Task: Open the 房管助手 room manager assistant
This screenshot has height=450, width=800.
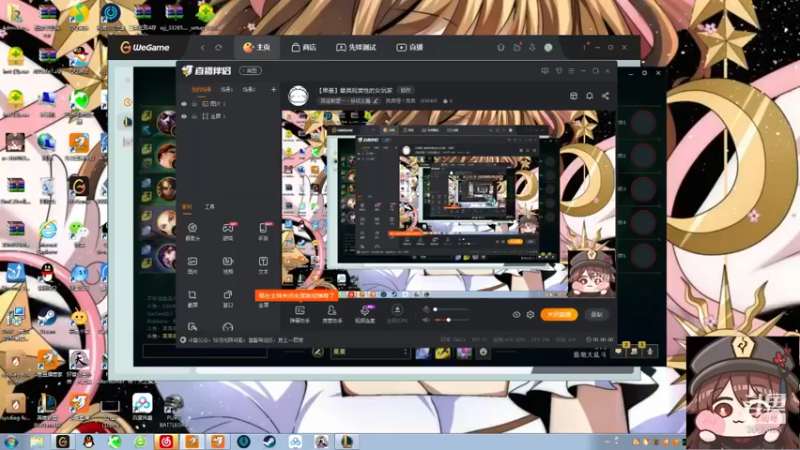Action: point(332,314)
